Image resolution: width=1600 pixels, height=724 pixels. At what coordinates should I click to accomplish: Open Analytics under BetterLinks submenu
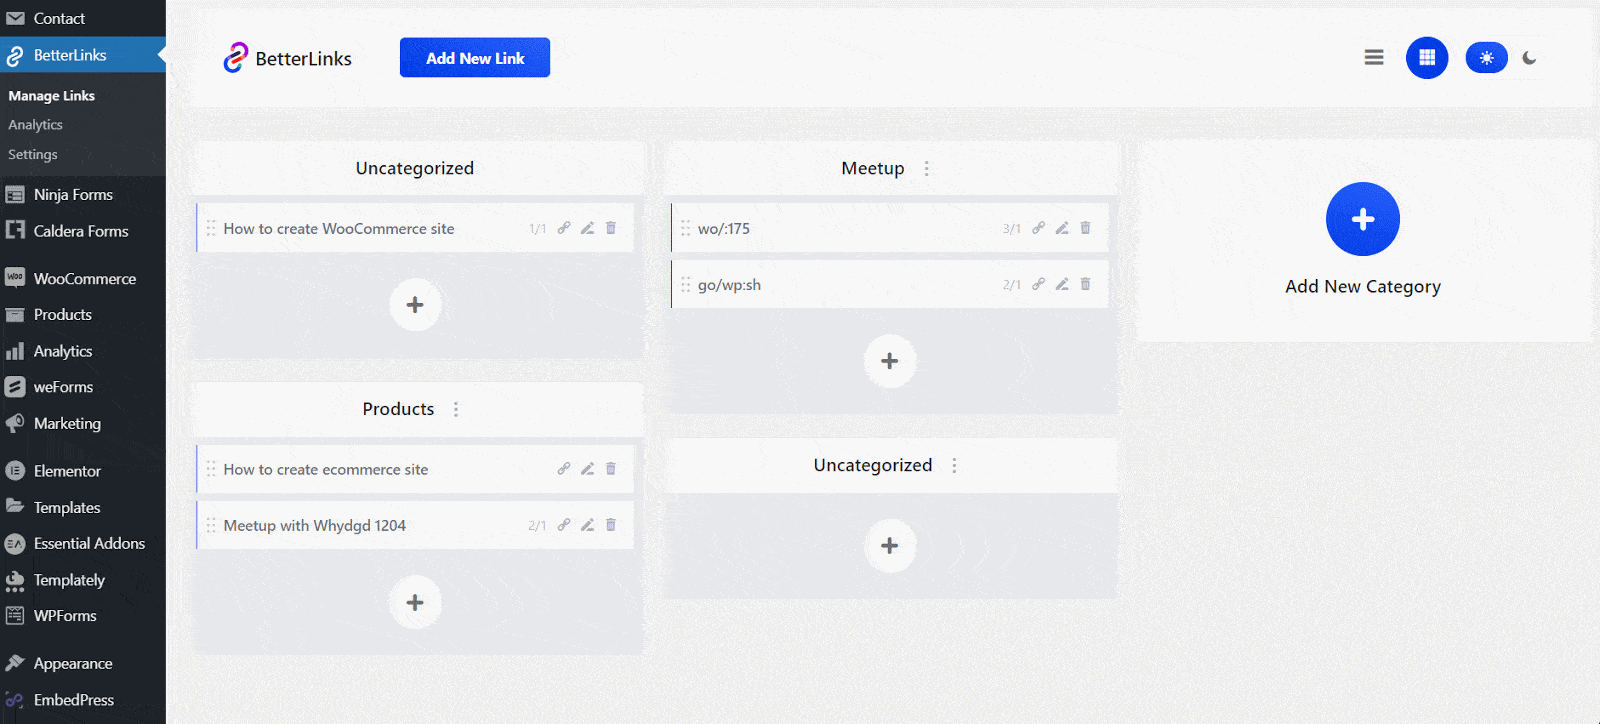point(36,125)
